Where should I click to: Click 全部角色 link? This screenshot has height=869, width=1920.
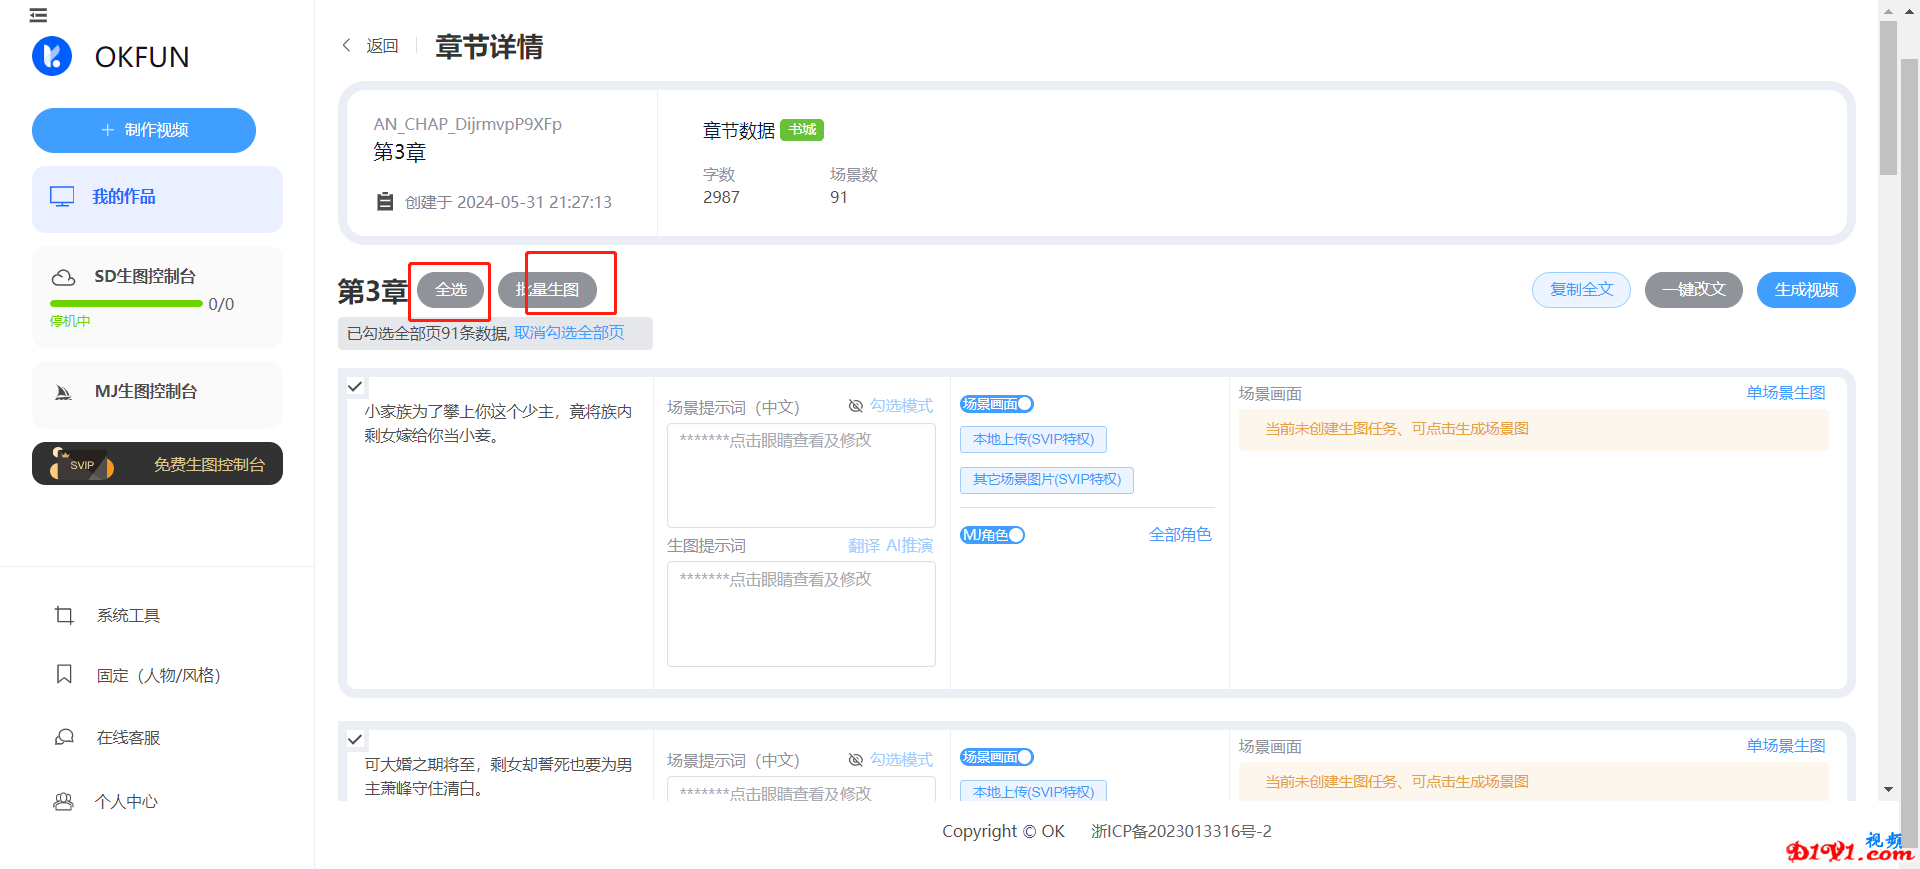pos(1180,535)
